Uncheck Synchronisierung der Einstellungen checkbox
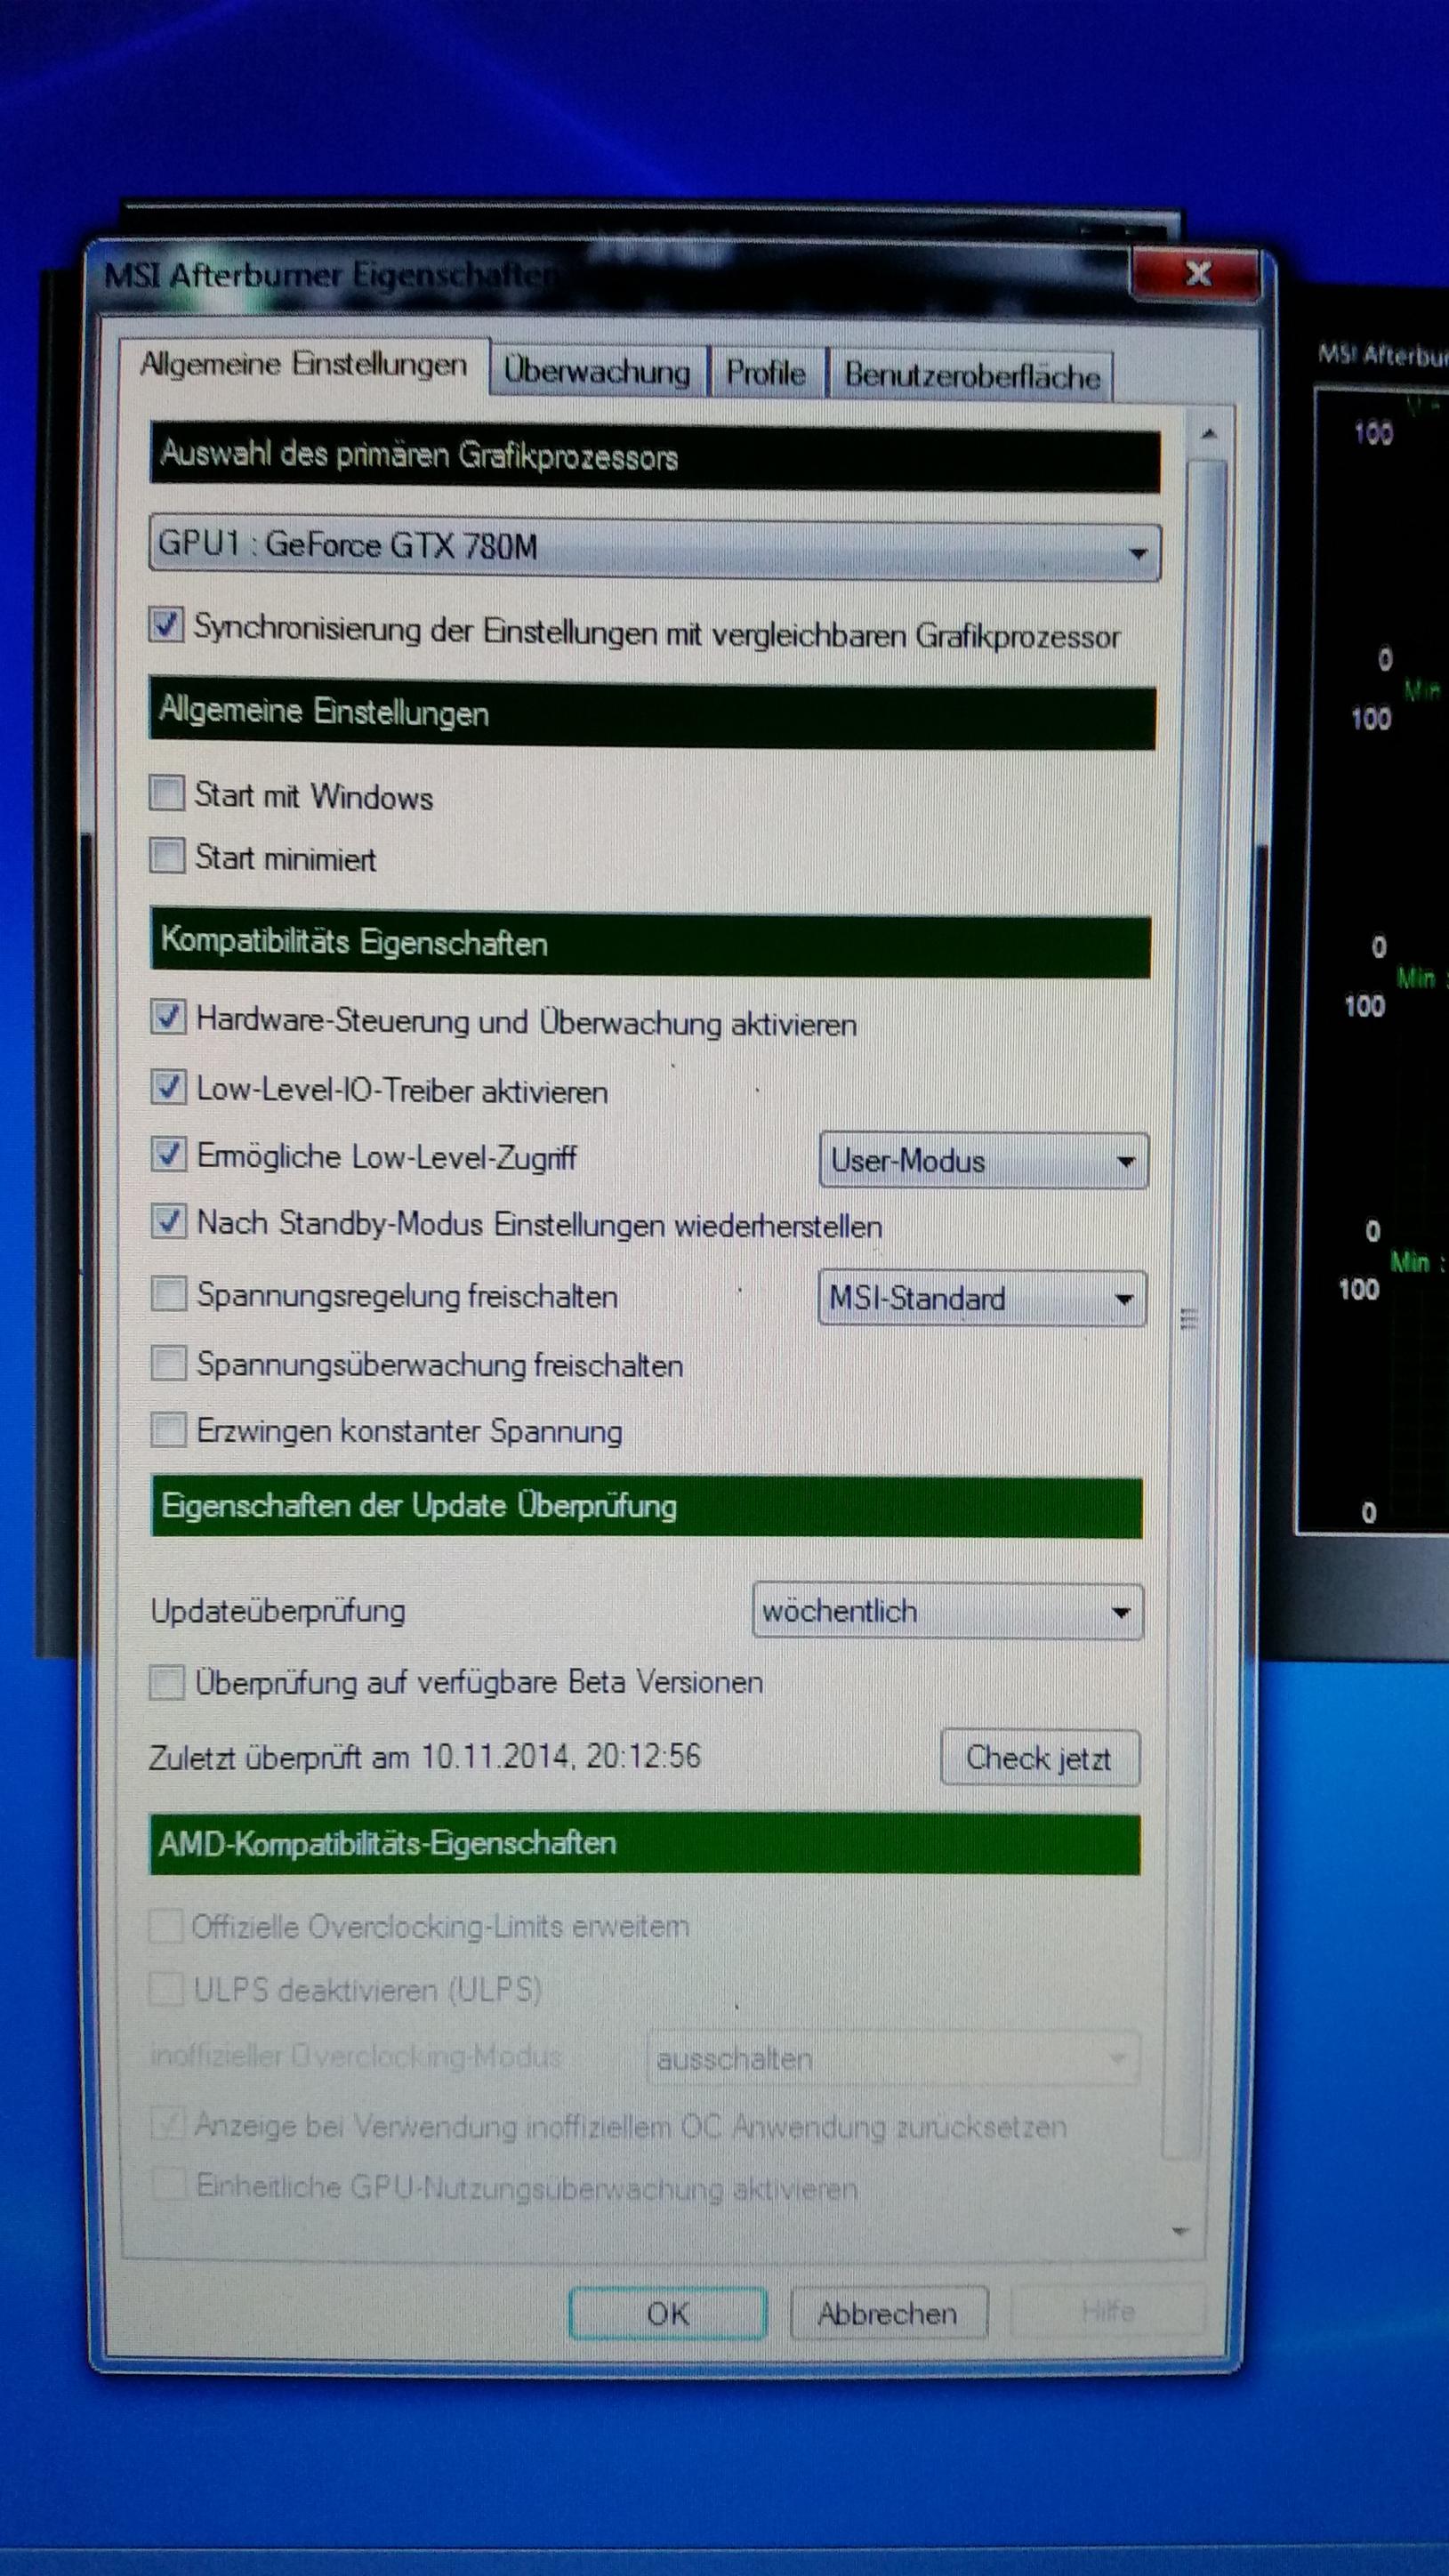 click(166, 625)
